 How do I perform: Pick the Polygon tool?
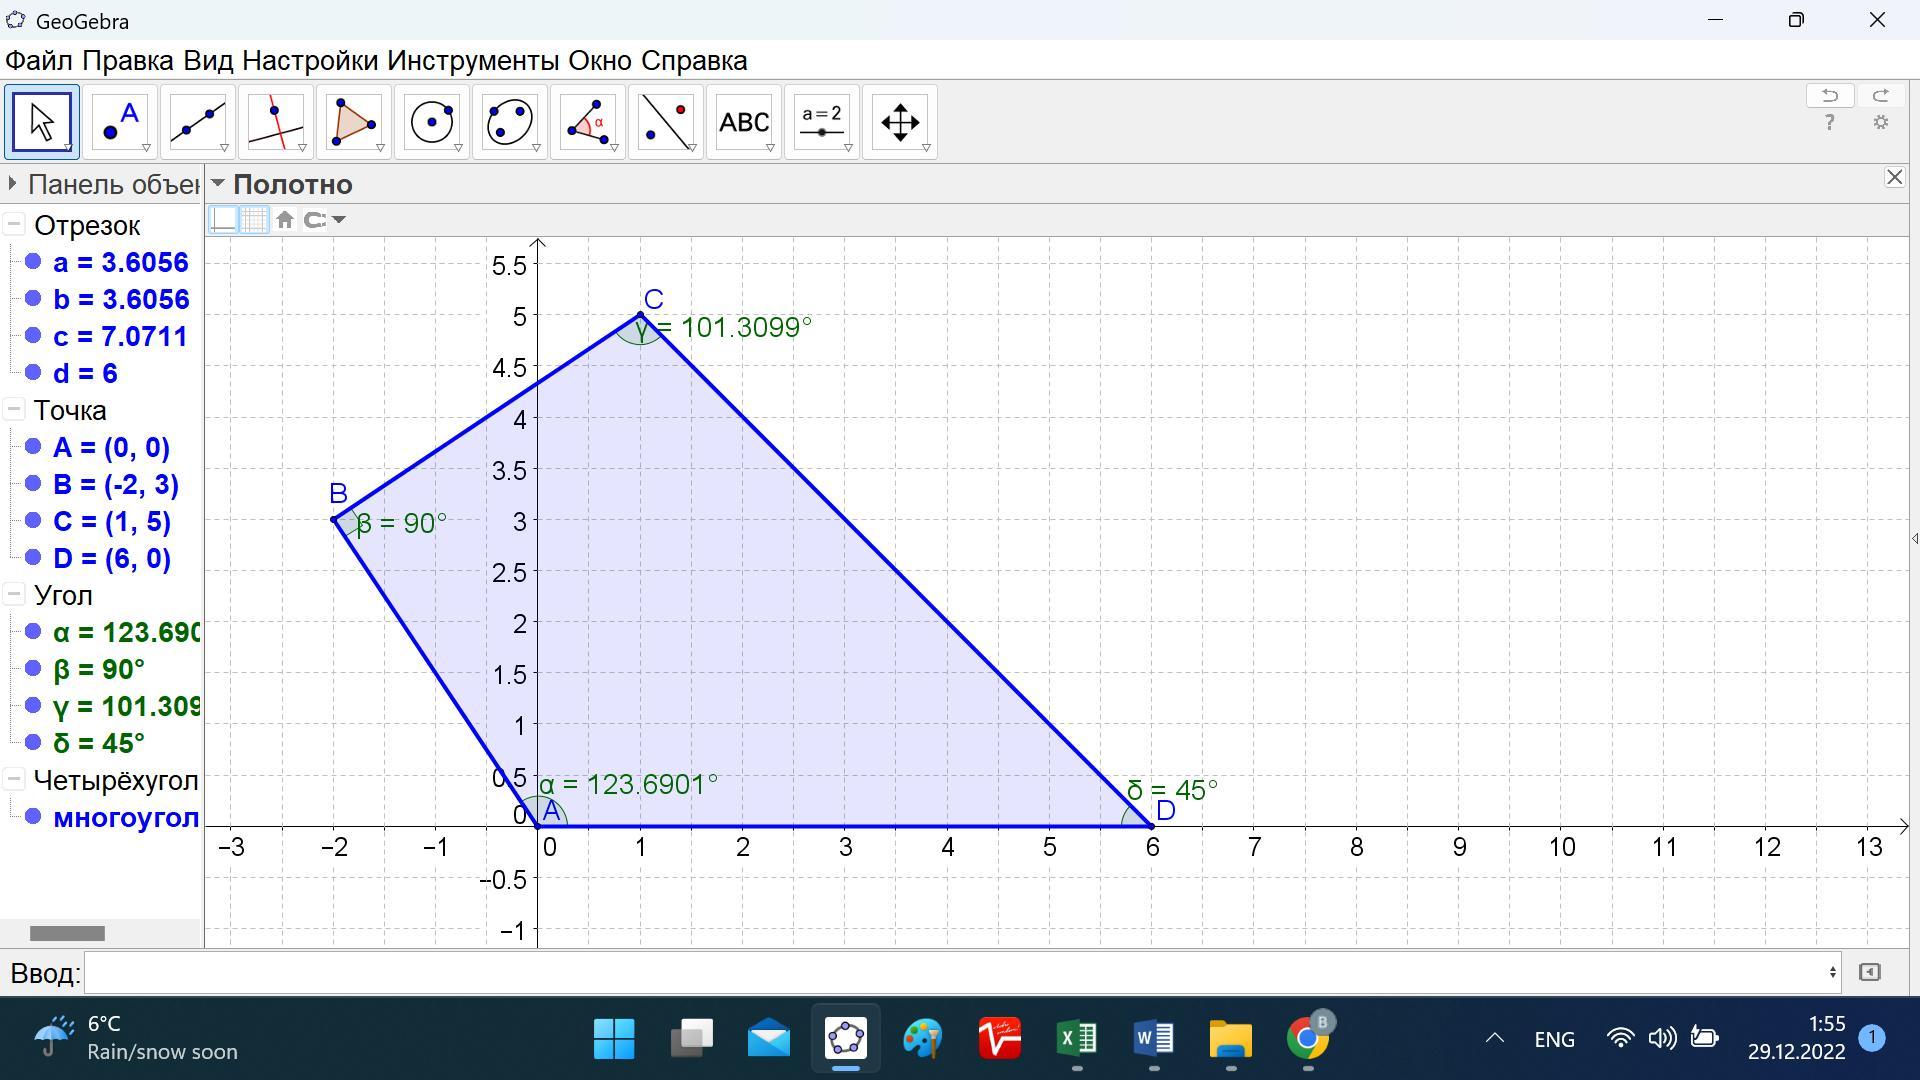(353, 122)
